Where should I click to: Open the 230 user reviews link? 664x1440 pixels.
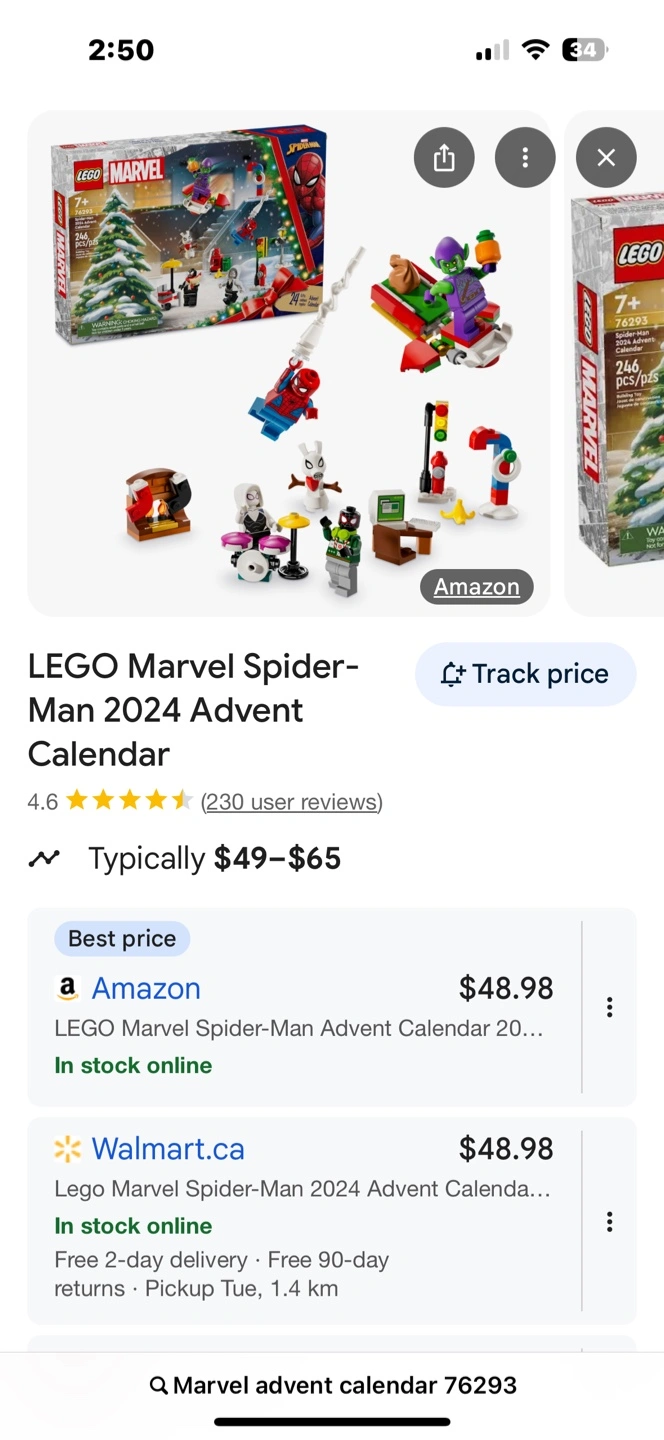click(292, 802)
